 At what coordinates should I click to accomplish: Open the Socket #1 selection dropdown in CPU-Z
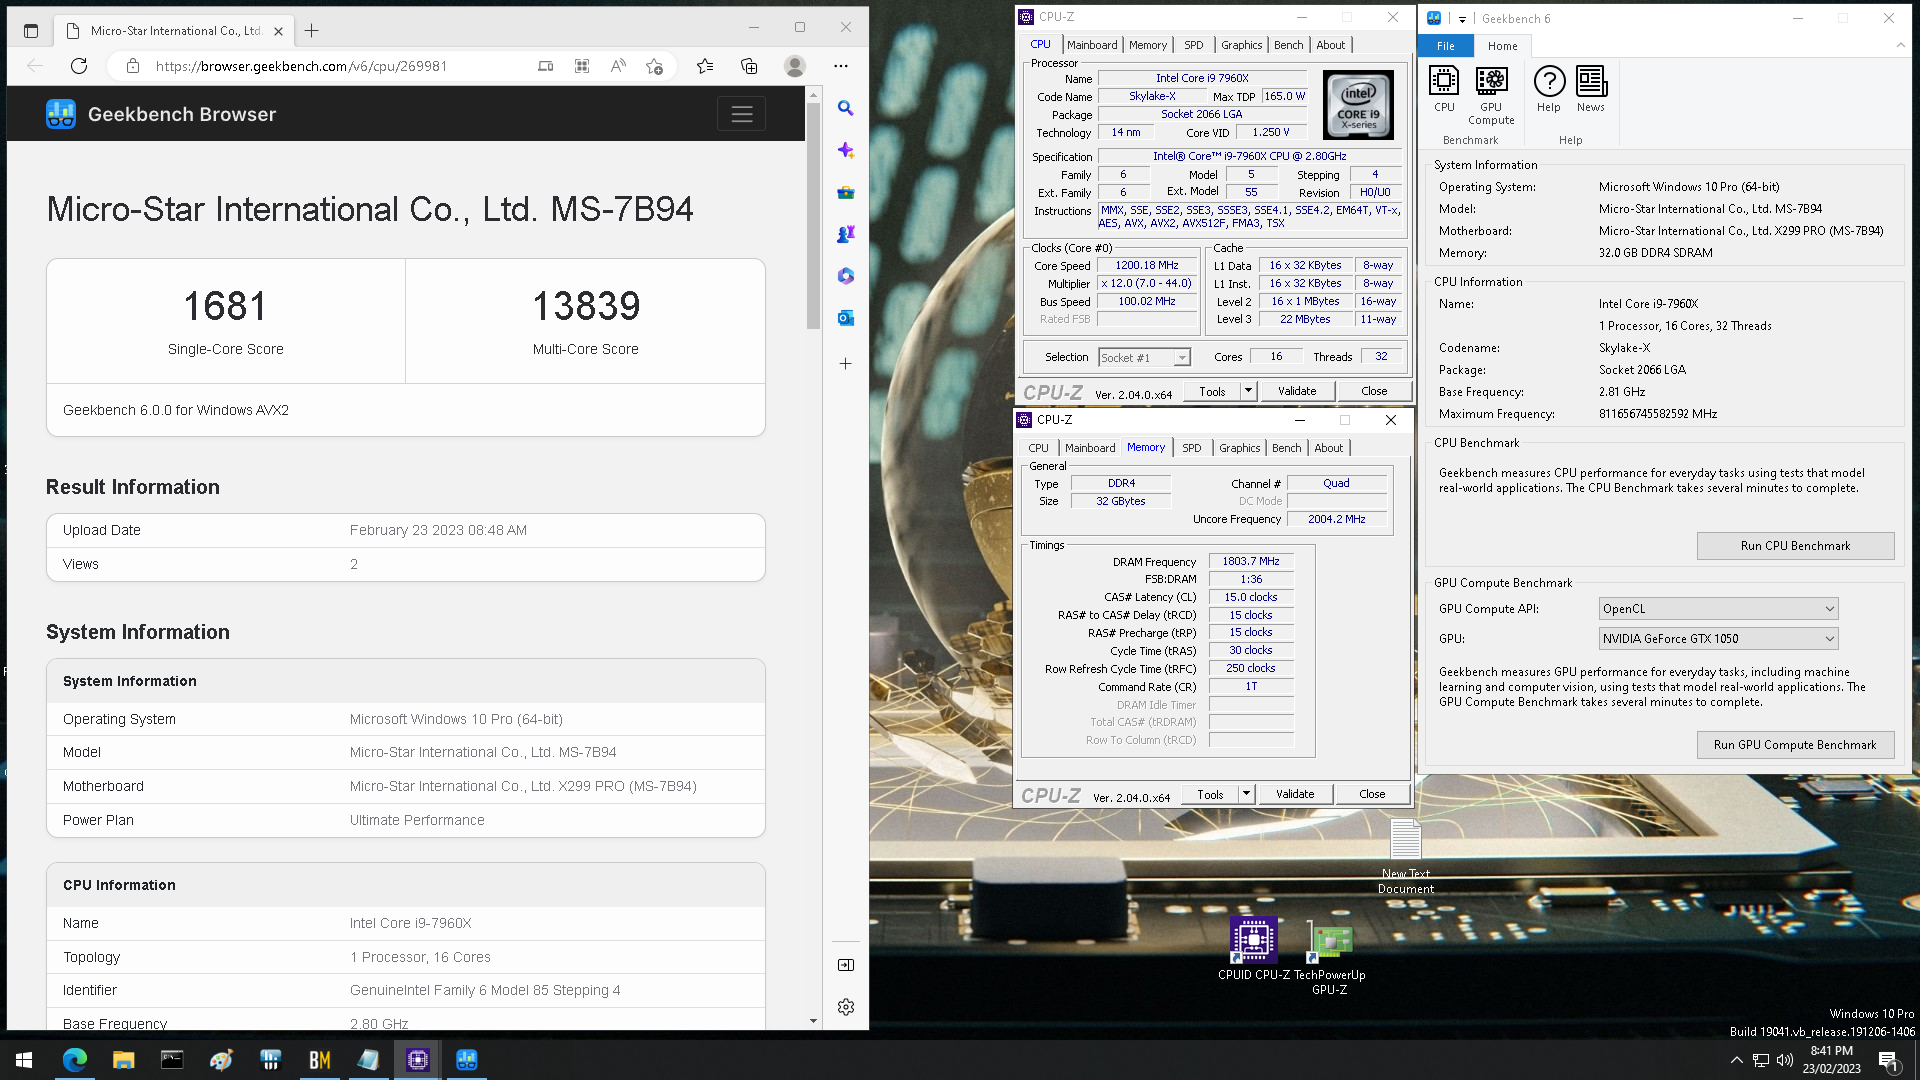pyautogui.click(x=1144, y=358)
